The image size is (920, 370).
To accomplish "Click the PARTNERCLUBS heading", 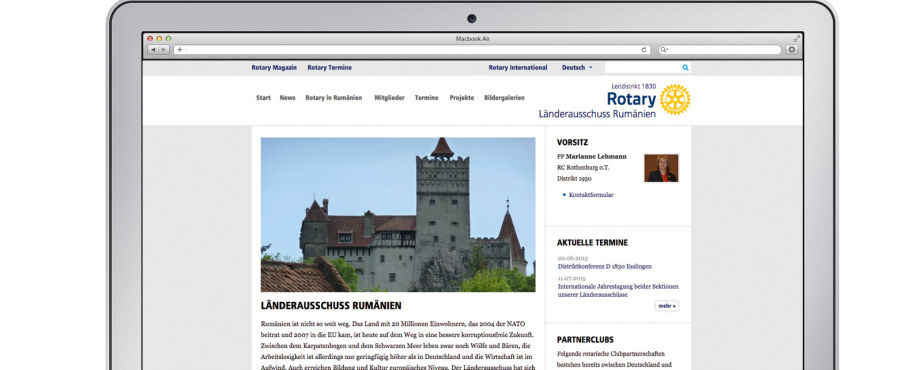I will tap(586, 340).
